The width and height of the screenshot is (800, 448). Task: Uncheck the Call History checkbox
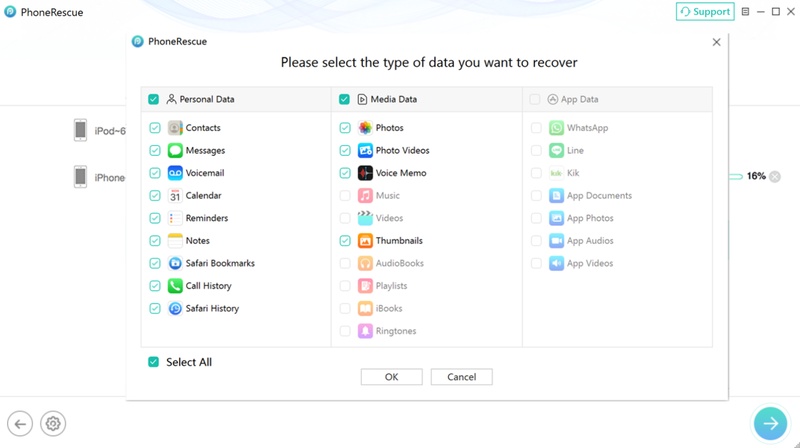click(x=155, y=286)
